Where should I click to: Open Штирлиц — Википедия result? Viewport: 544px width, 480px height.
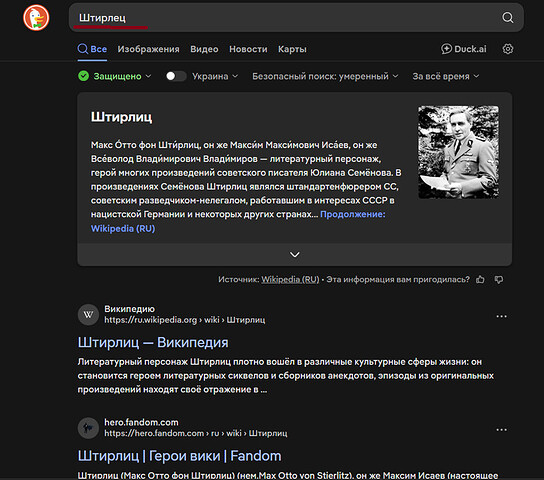pyautogui.click(x=153, y=342)
